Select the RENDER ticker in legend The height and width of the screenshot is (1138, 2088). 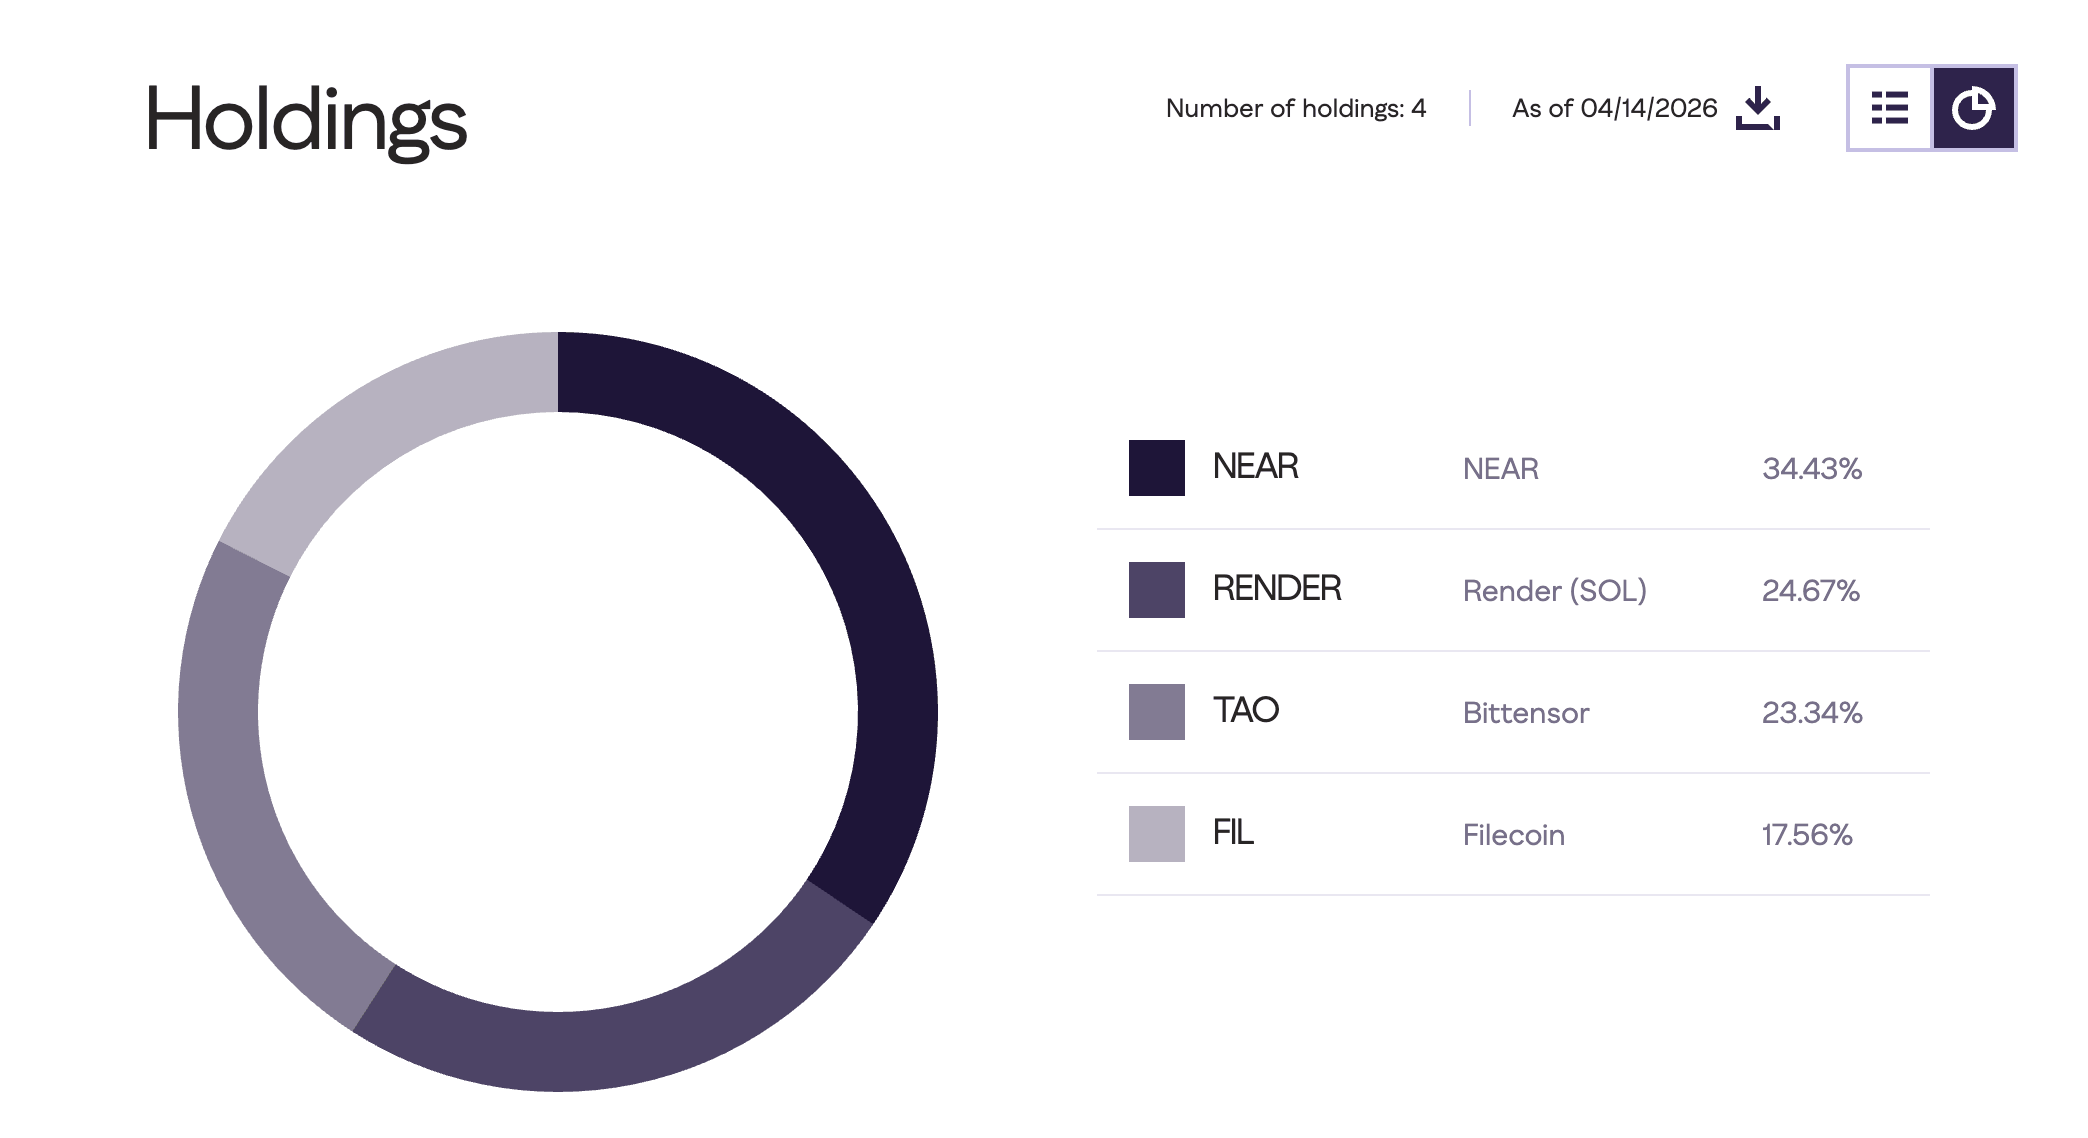(1276, 589)
